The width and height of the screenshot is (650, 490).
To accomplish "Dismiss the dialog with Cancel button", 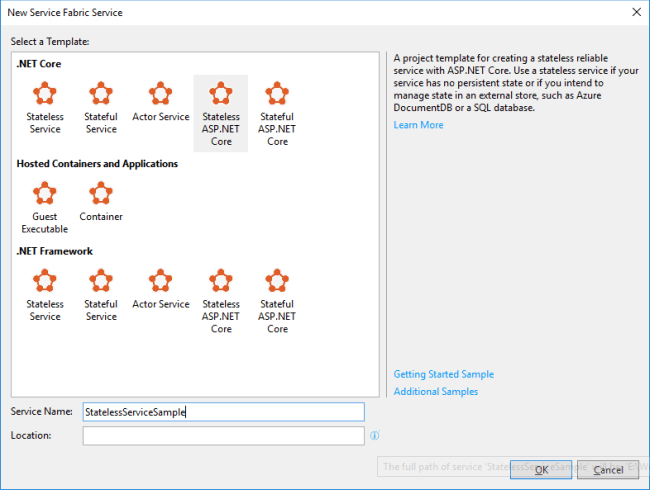I will 608,470.
